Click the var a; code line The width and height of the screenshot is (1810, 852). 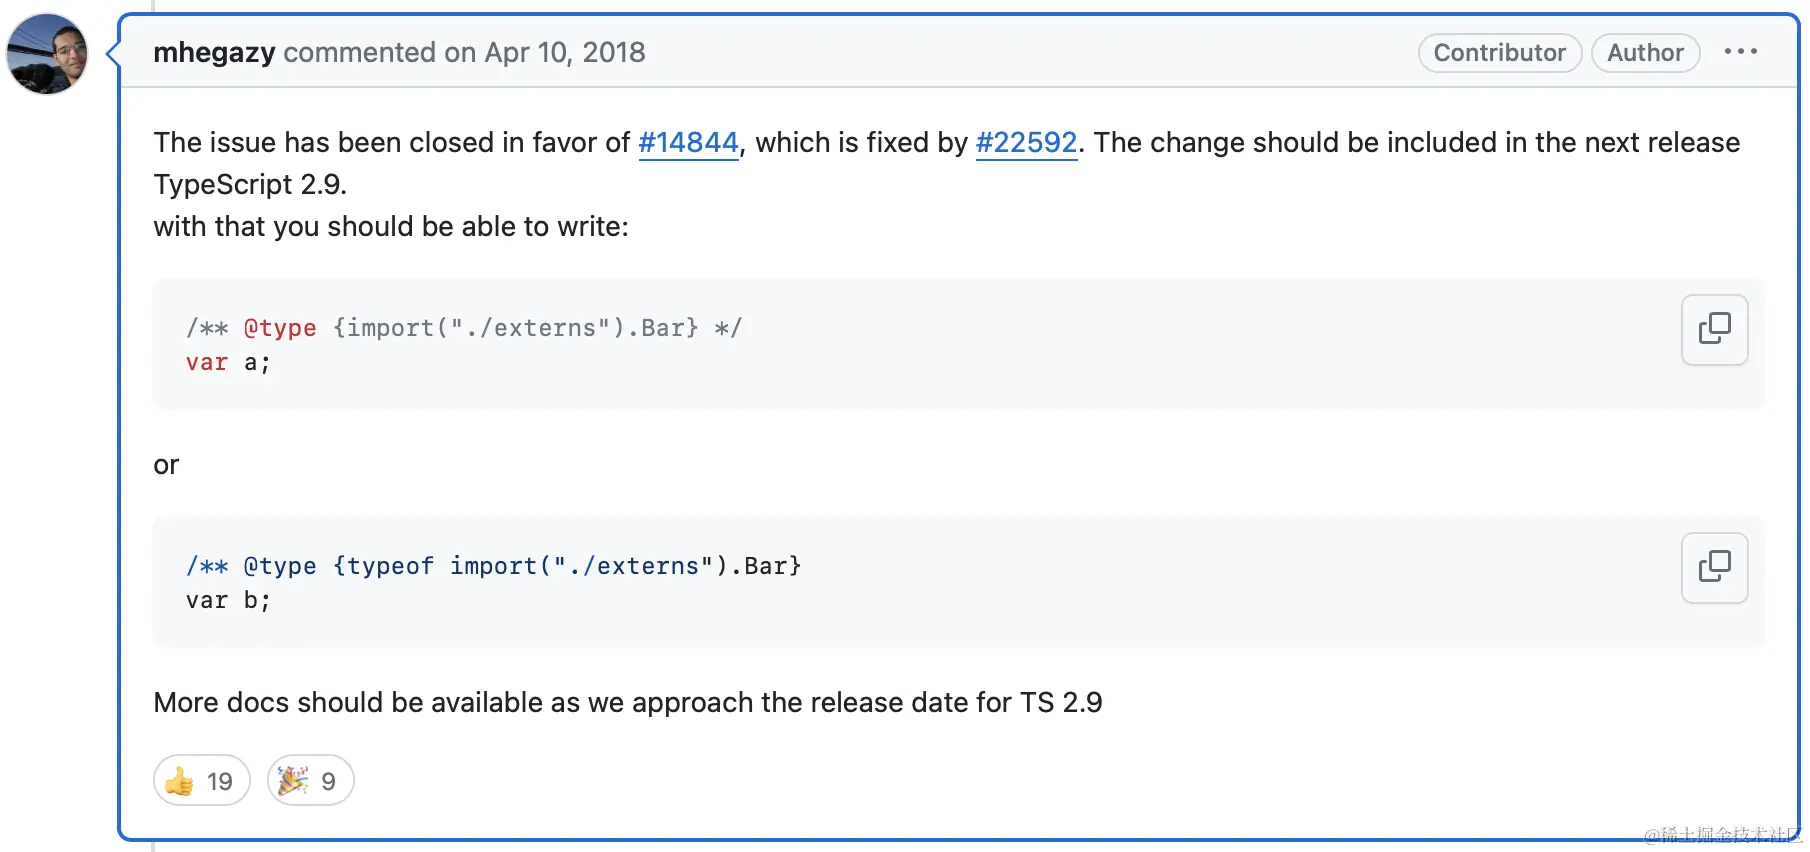pos(228,363)
